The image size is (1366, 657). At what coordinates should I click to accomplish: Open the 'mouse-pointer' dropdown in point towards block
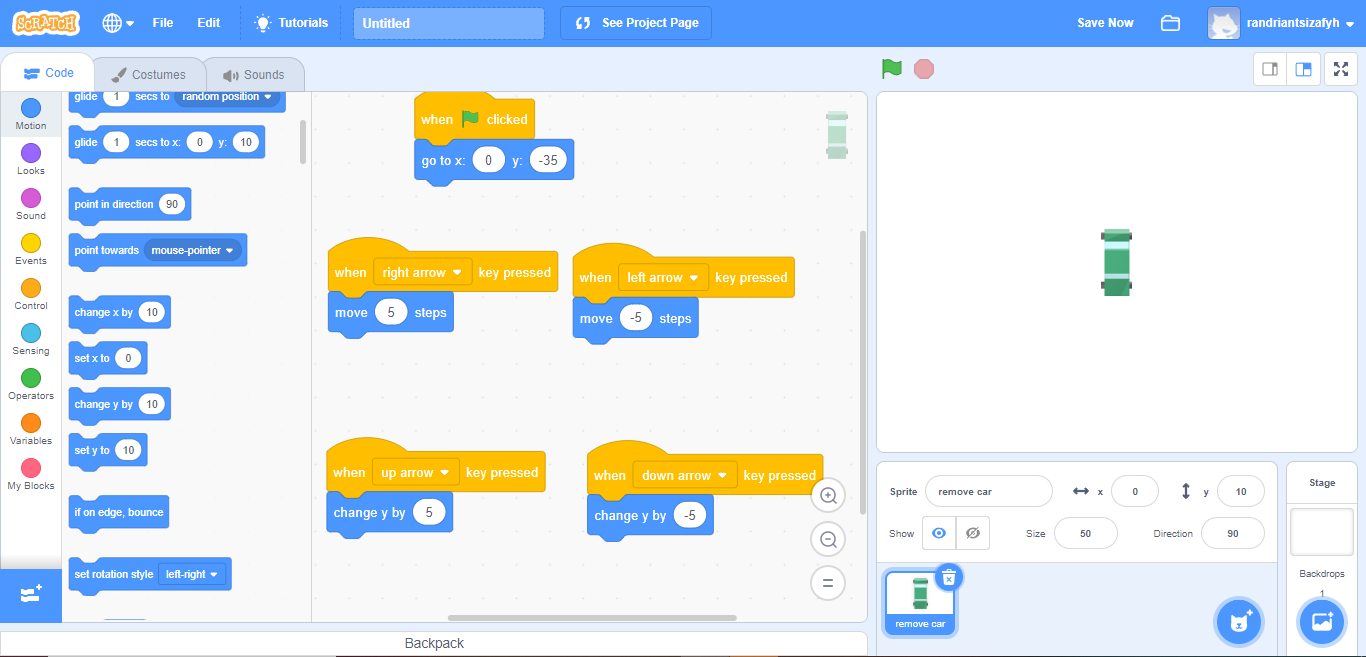click(193, 250)
